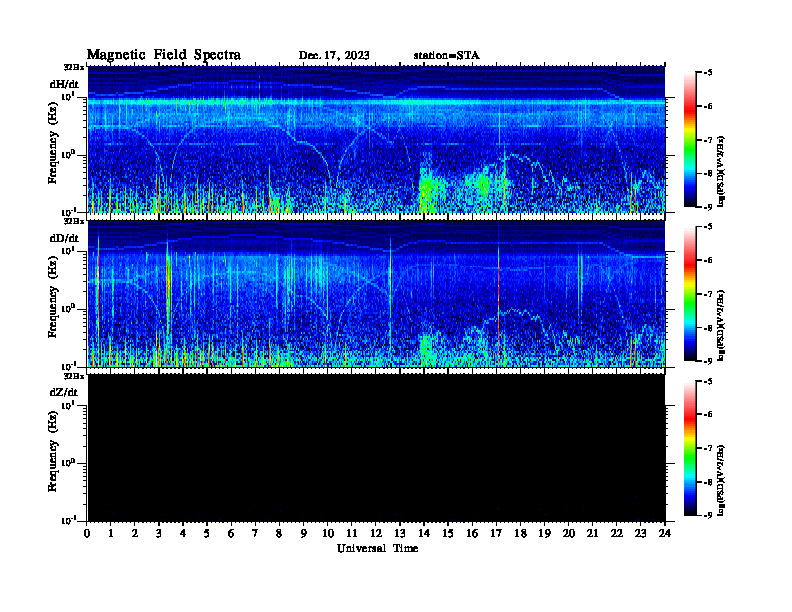This screenshot has height=612, width=792.
Task: Click hour '23' on the time axis
Action: (x=640, y=533)
